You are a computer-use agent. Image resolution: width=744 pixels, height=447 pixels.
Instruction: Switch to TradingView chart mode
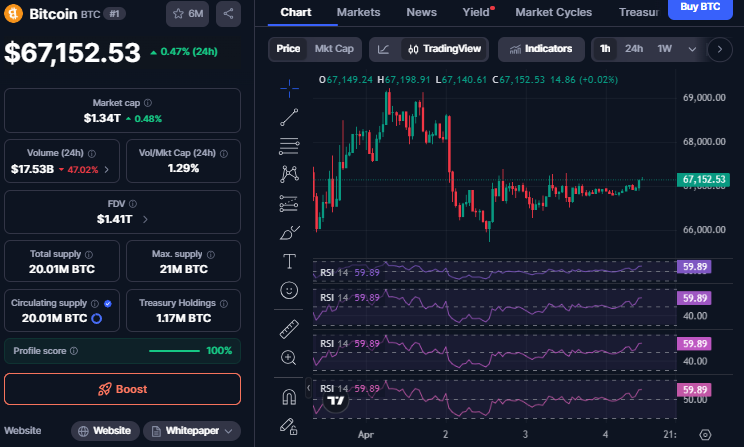pos(445,49)
